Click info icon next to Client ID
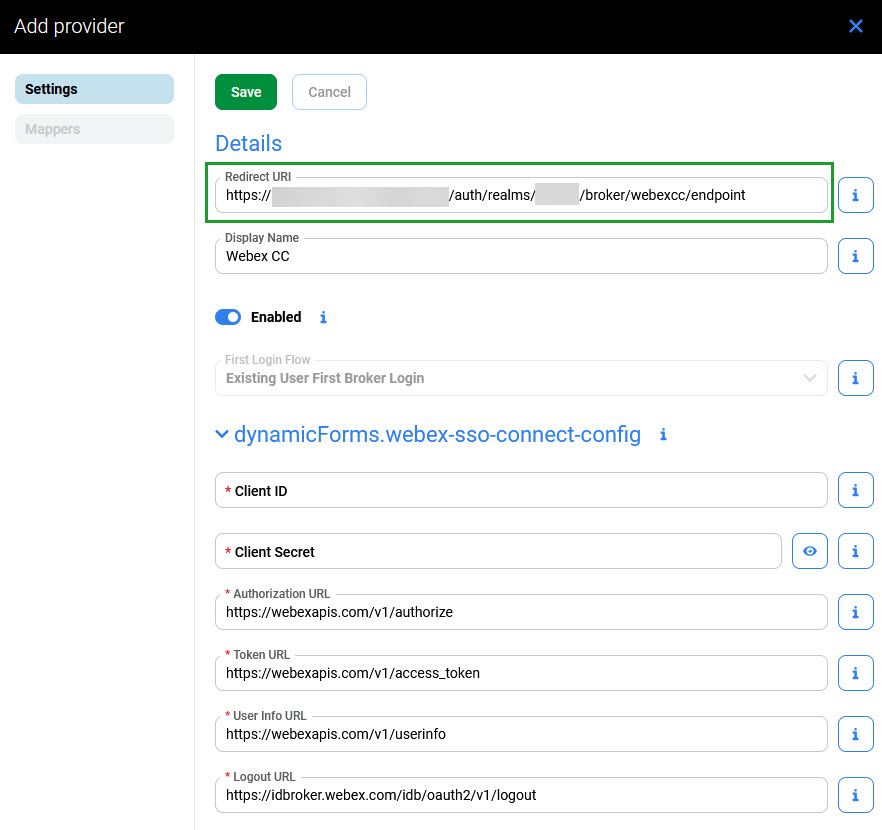Viewport: 882px width, 830px height. [855, 490]
